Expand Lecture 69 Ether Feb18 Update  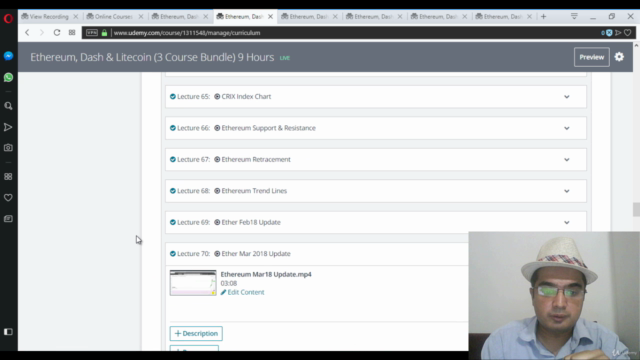pyautogui.click(x=567, y=222)
